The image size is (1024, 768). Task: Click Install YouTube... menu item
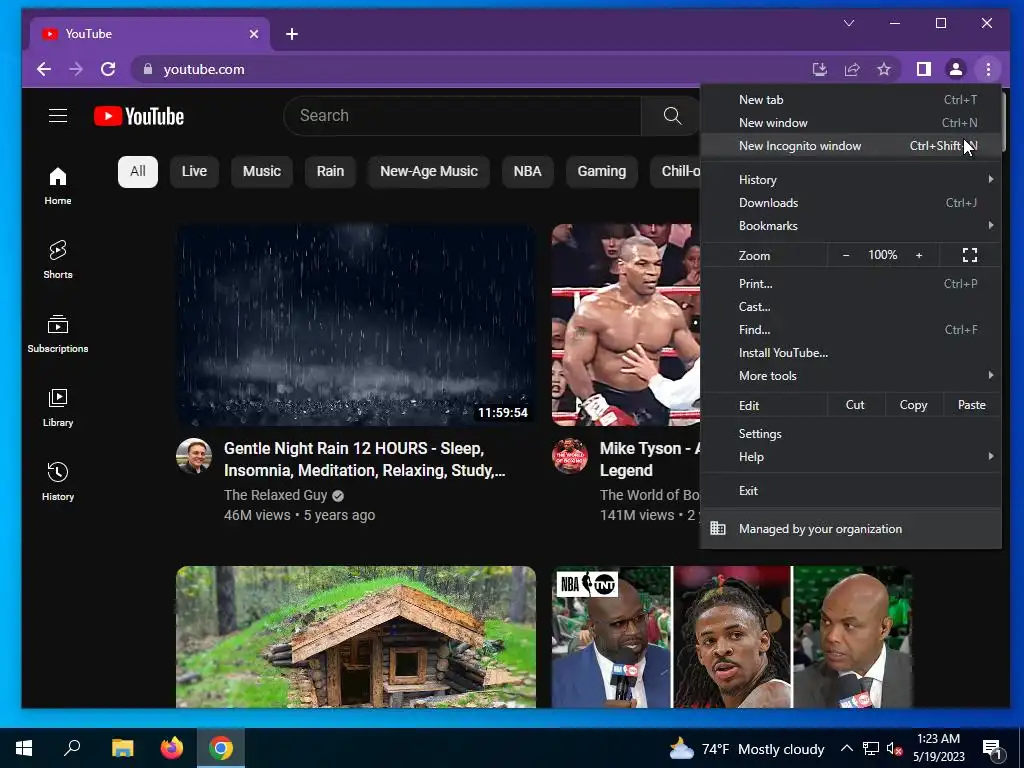[x=850, y=353]
